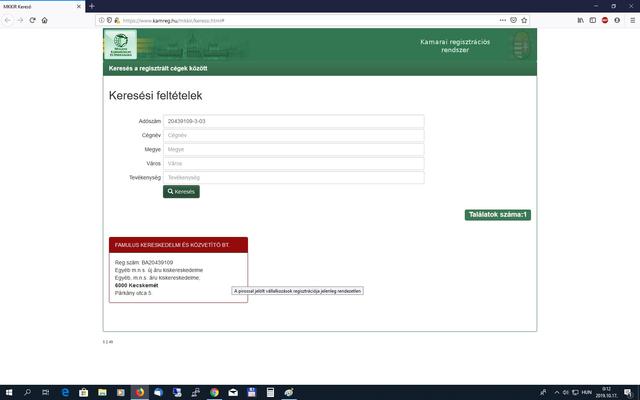Click the Megye input field
This screenshot has height=400, width=640.
293,149
